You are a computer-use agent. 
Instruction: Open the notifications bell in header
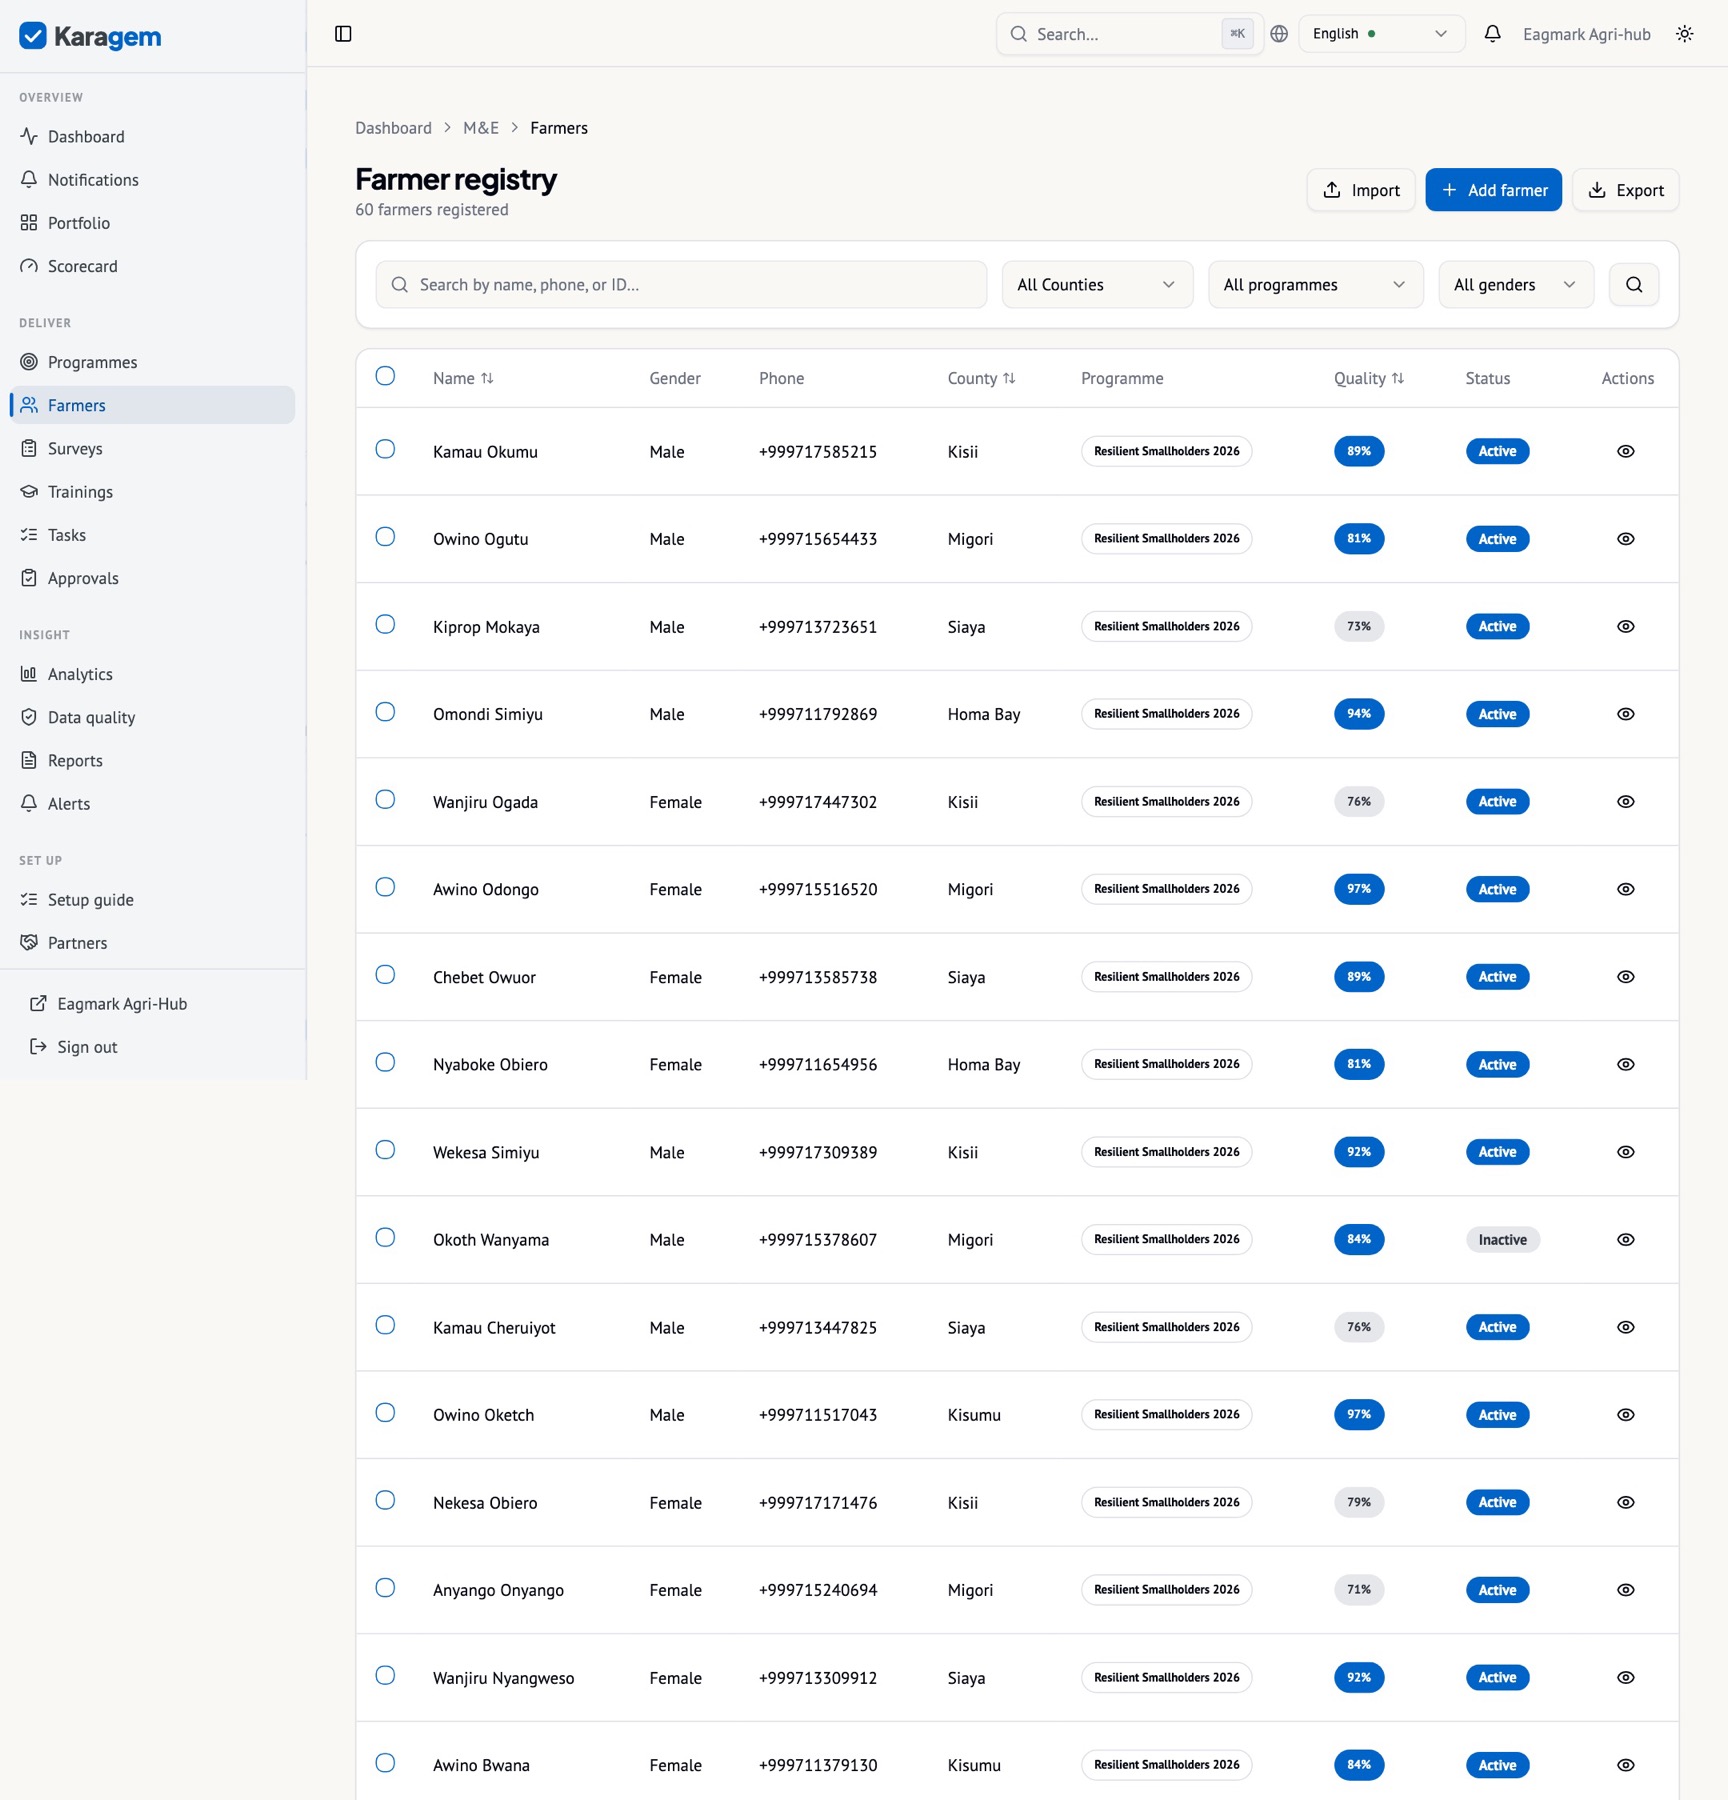tap(1492, 34)
